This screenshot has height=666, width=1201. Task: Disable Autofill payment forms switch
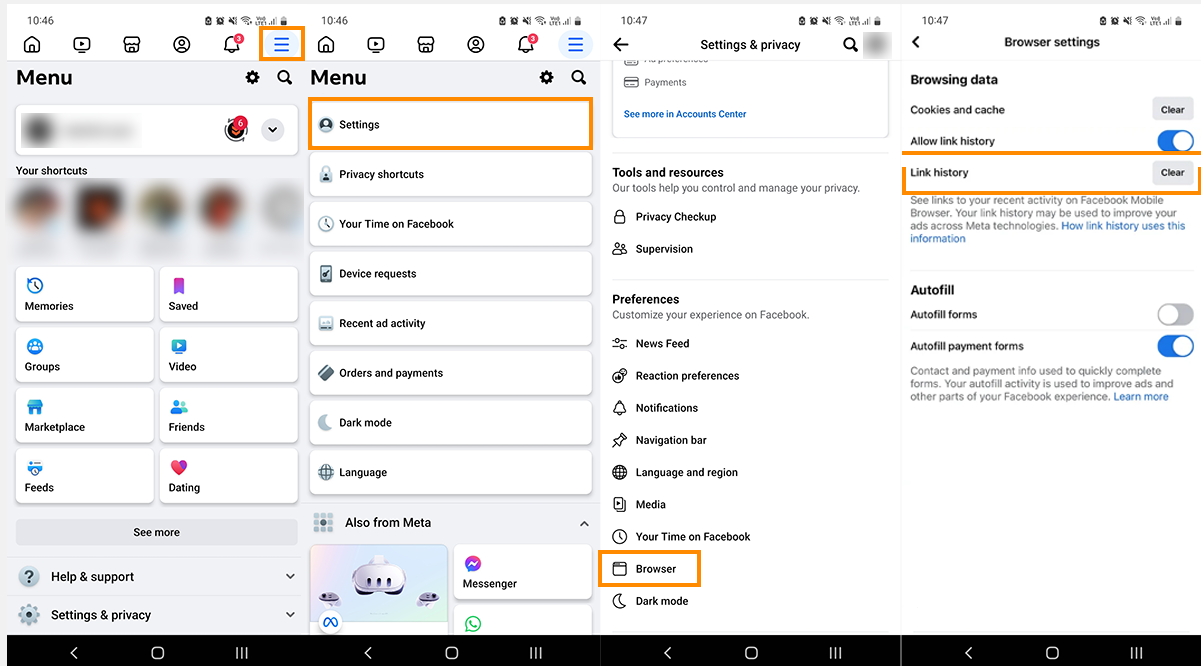coord(1175,346)
